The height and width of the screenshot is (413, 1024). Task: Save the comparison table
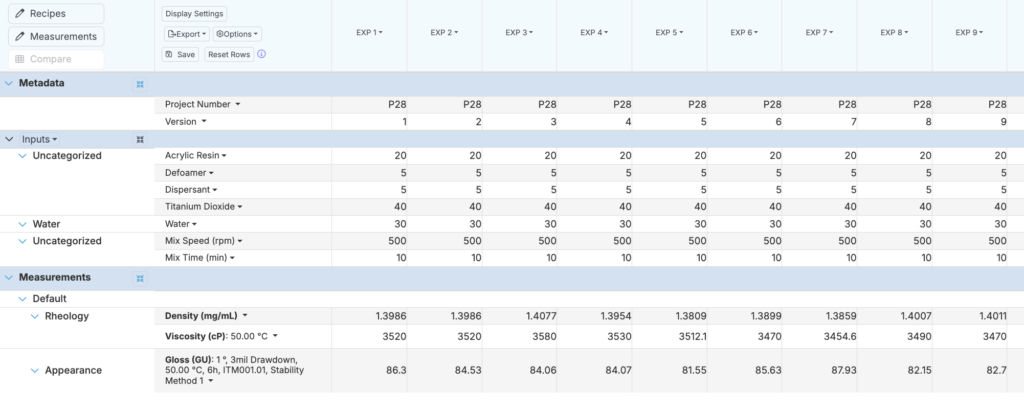click(x=180, y=54)
